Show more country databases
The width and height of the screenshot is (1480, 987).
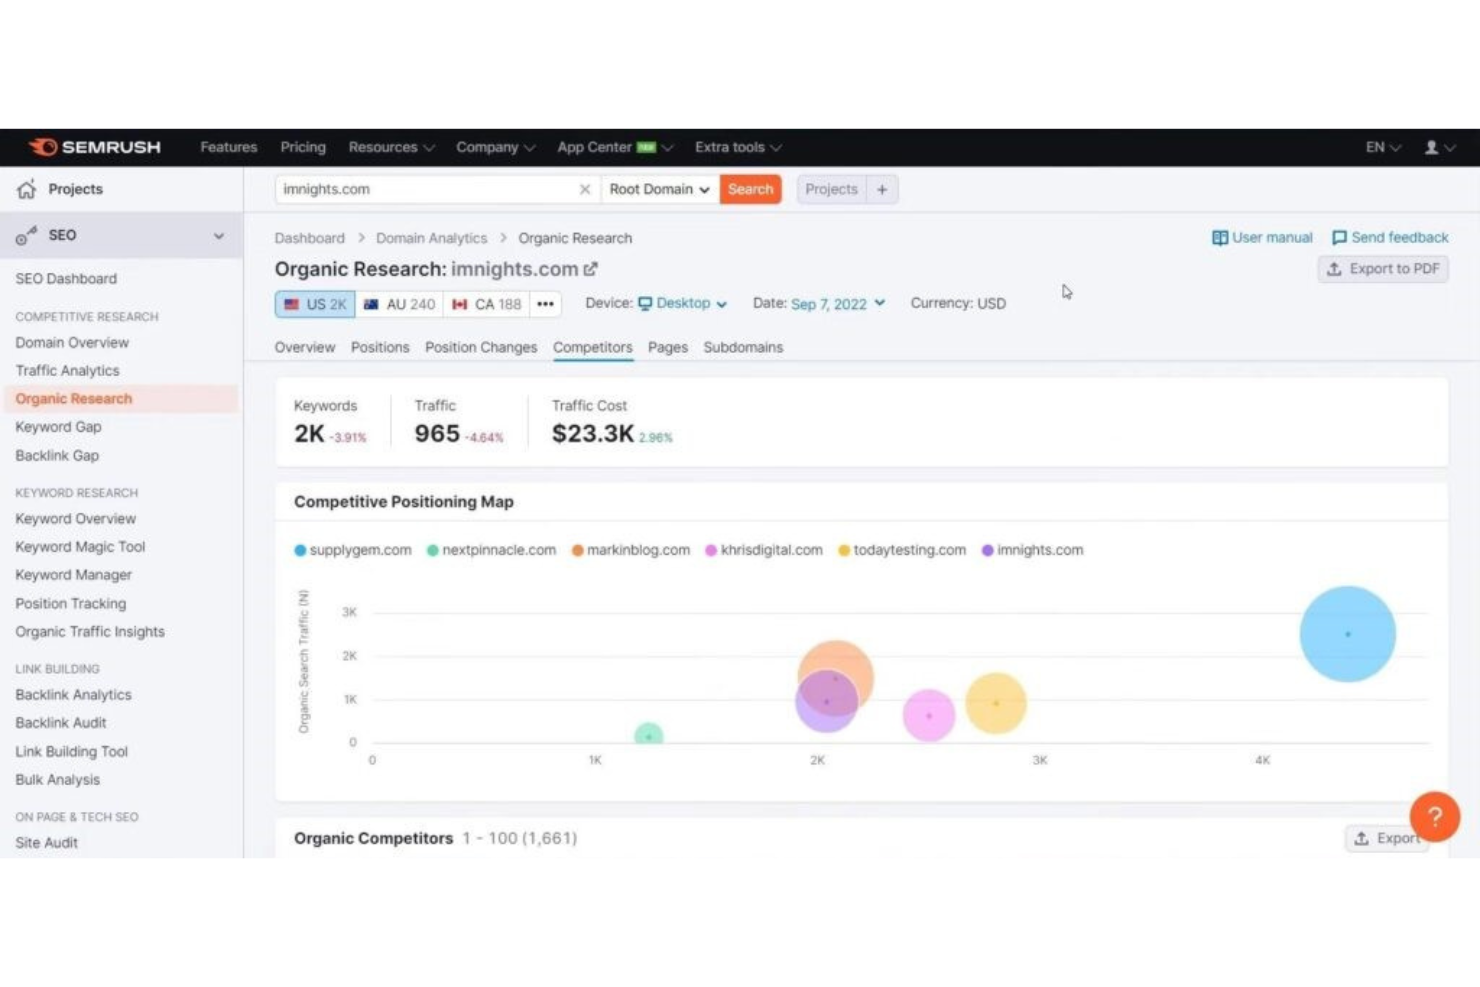click(x=545, y=304)
